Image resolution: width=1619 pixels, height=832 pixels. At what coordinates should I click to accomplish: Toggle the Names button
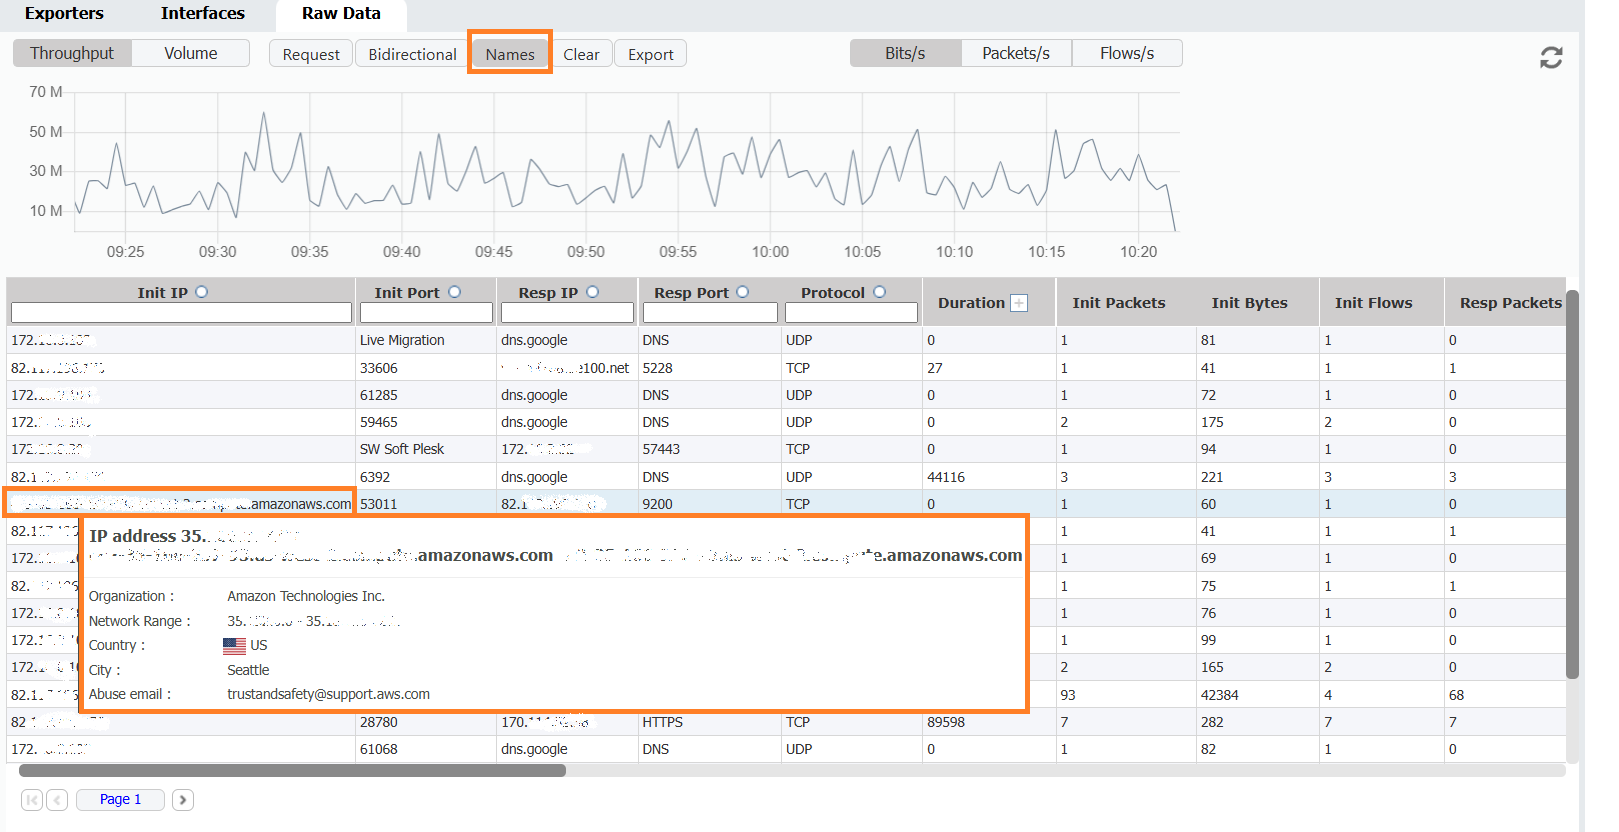[510, 54]
